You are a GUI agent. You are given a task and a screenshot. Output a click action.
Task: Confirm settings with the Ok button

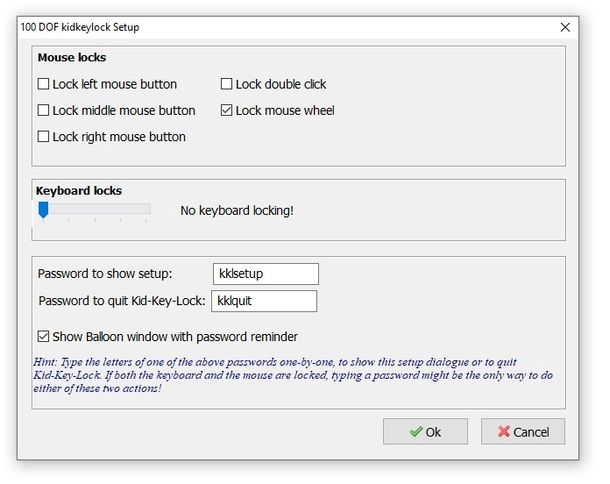(x=425, y=431)
